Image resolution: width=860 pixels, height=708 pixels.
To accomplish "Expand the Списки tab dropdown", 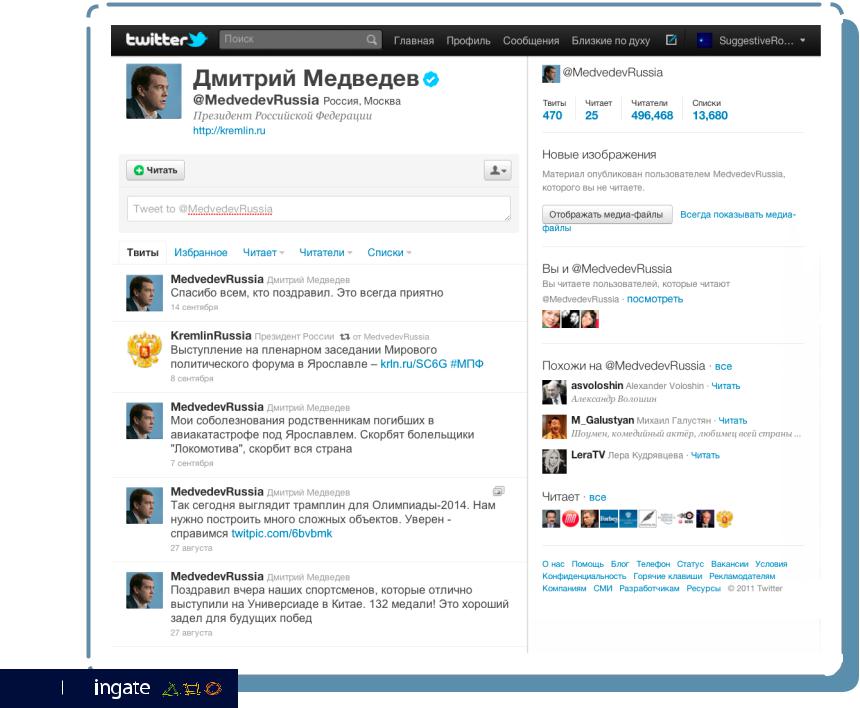I will (x=389, y=252).
